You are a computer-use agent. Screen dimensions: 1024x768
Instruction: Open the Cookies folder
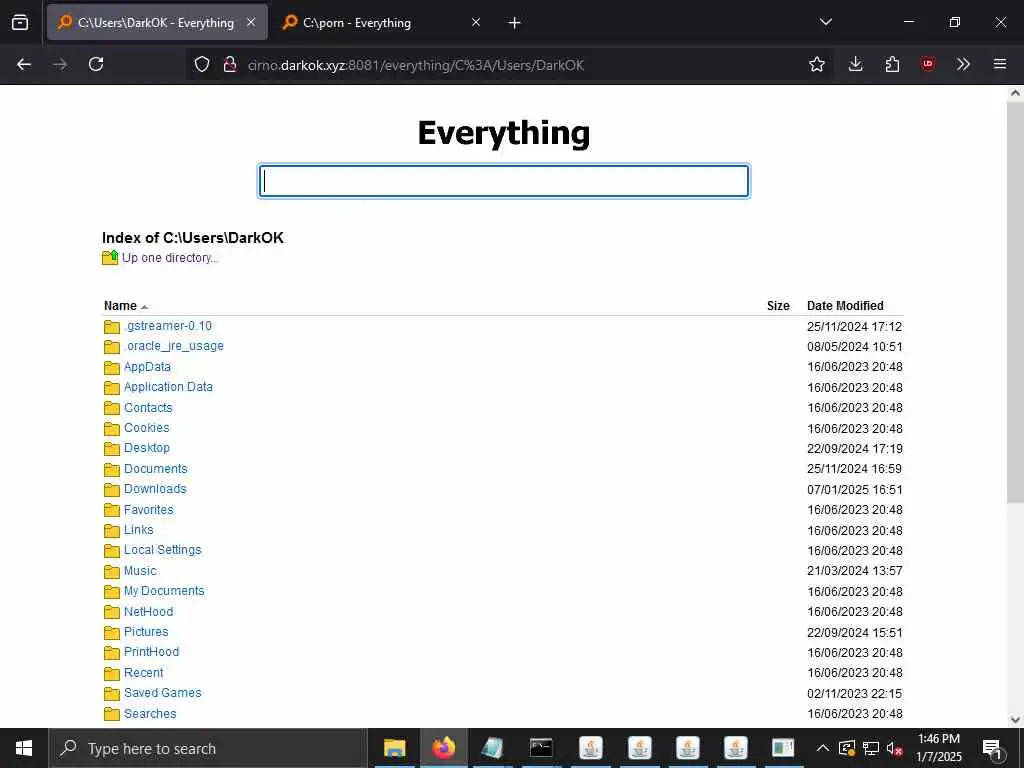[x=147, y=428]
